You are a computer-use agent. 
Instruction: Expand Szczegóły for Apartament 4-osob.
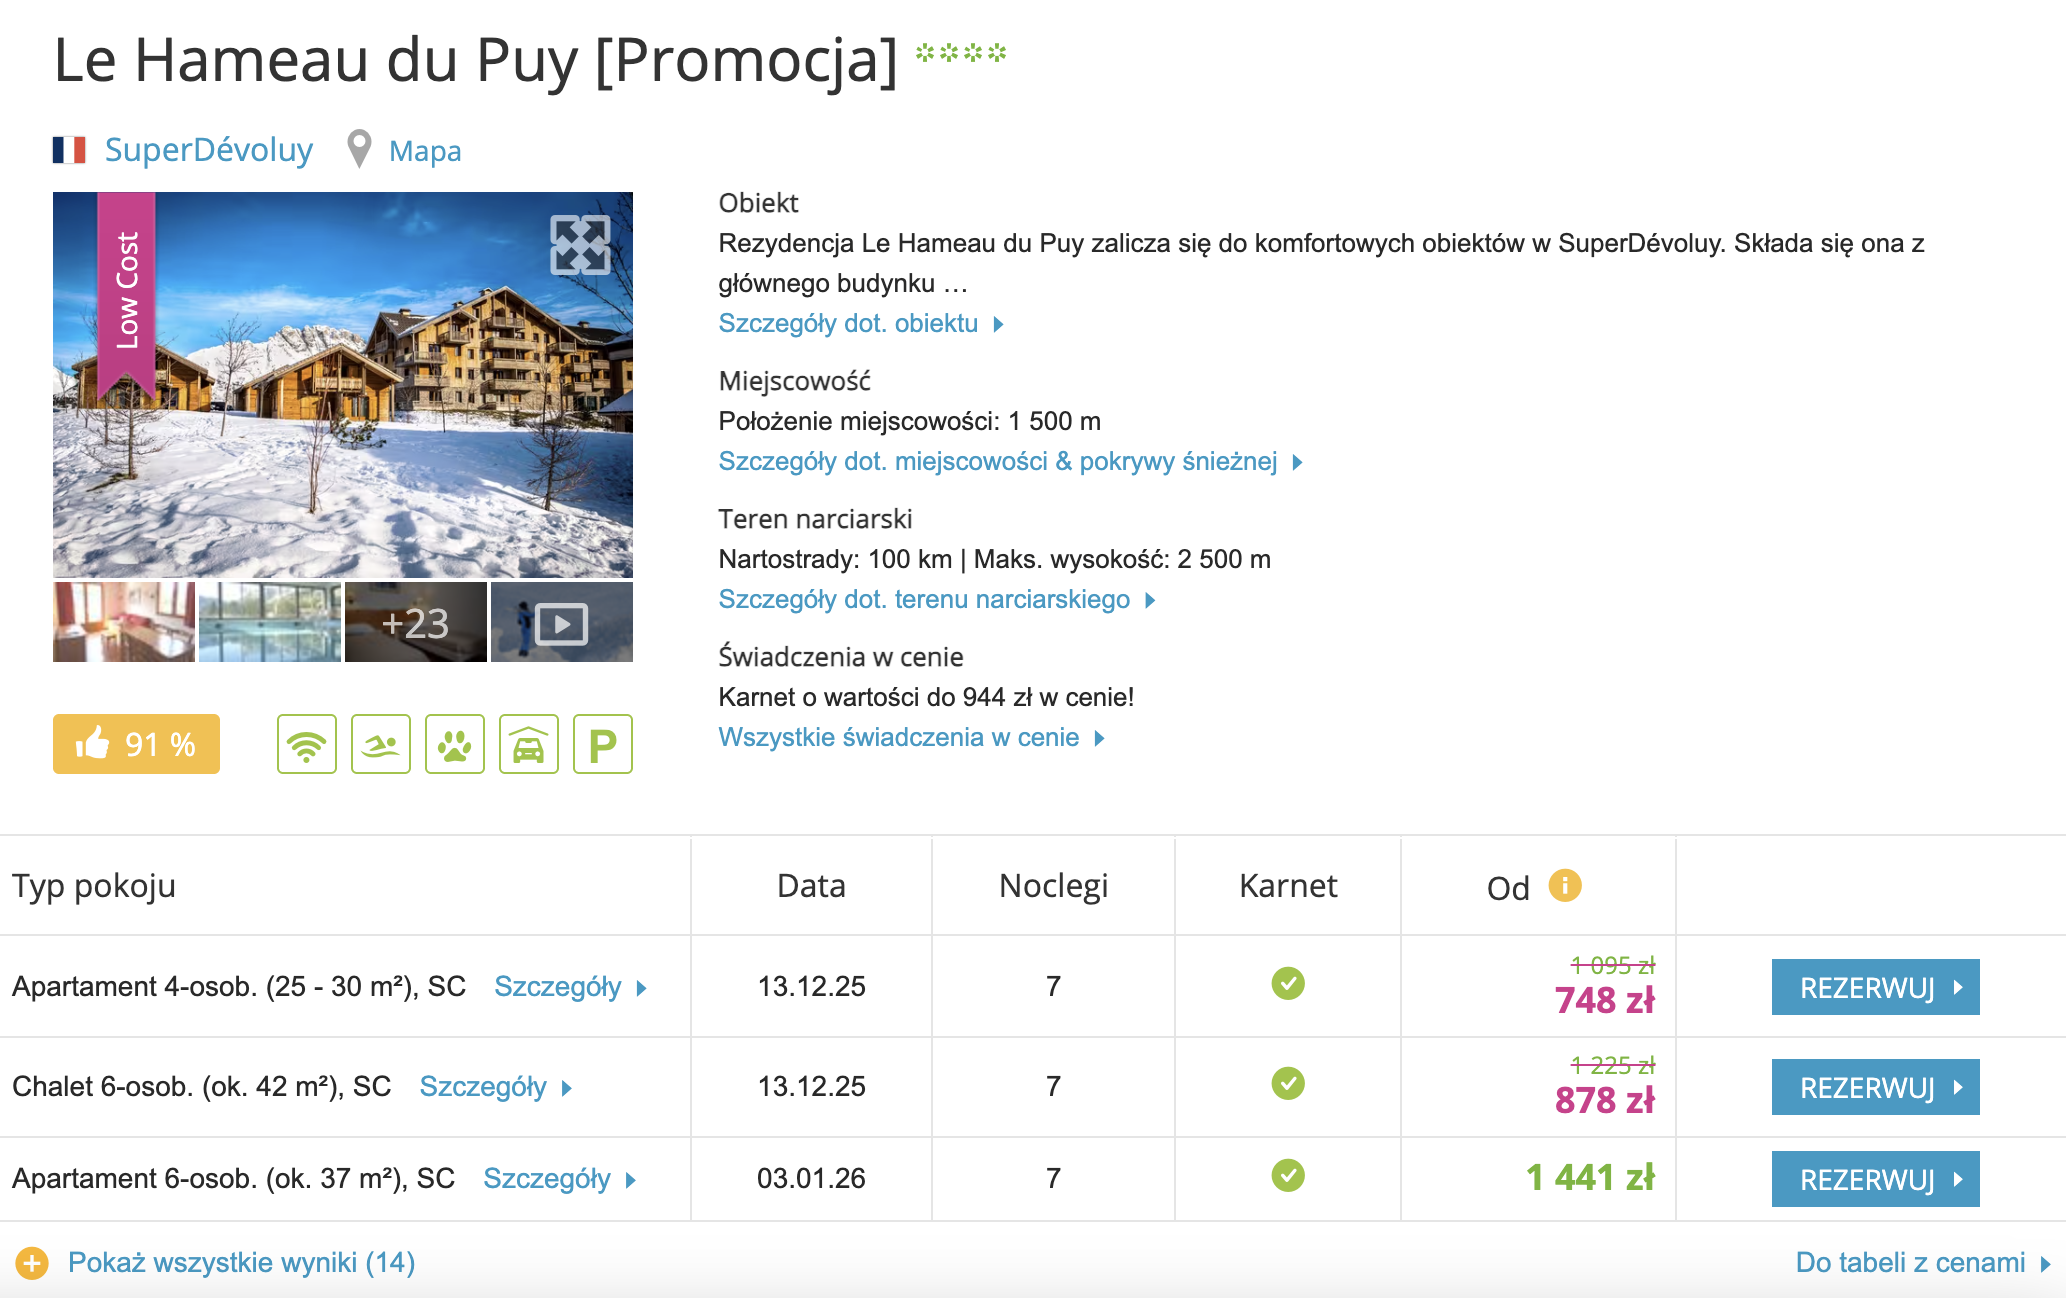570,987
